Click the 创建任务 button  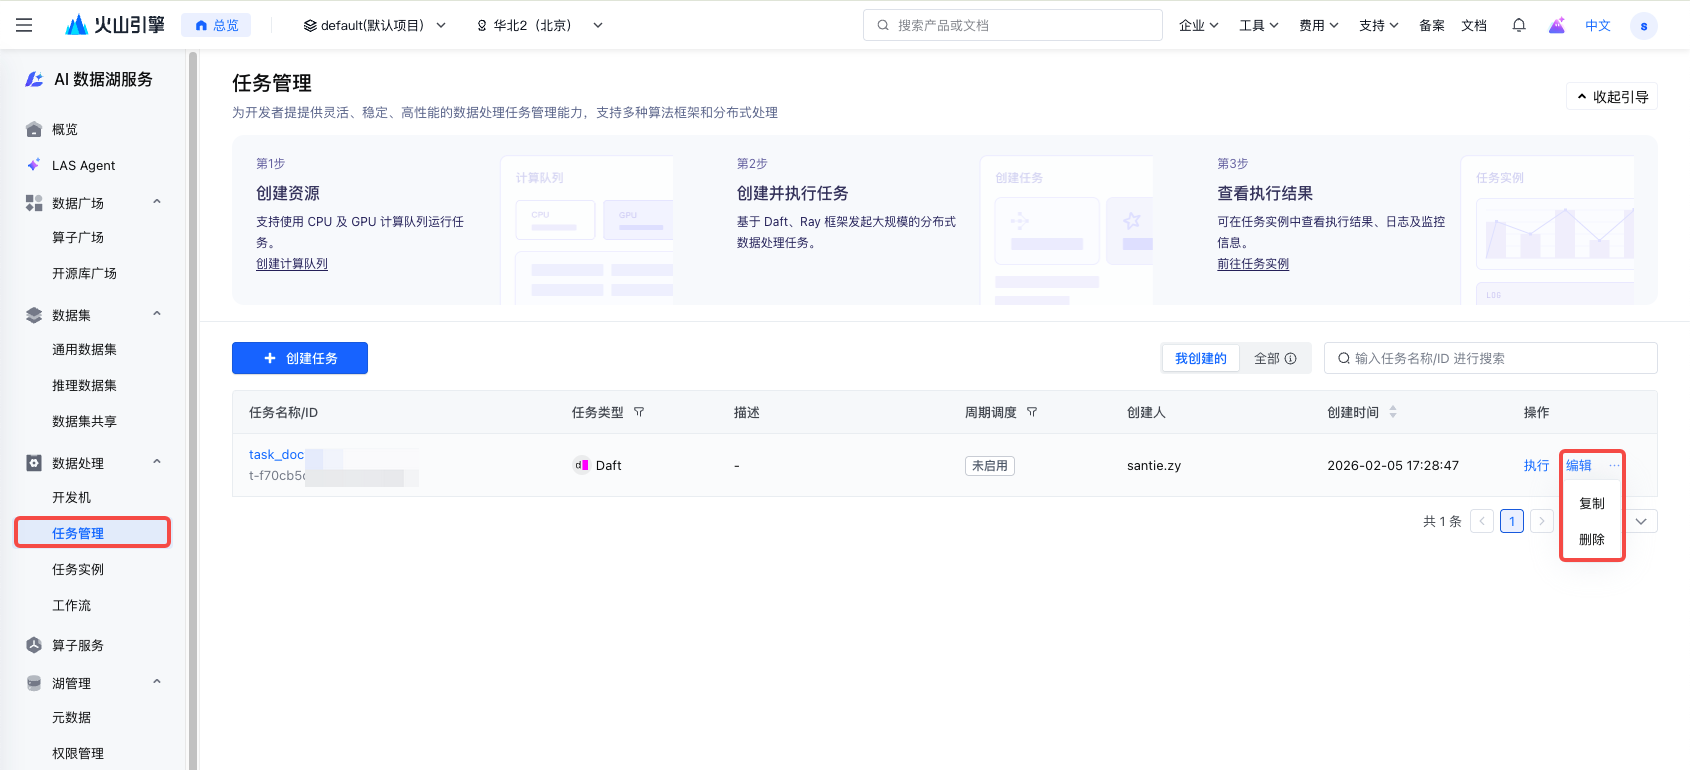(300, 358)
